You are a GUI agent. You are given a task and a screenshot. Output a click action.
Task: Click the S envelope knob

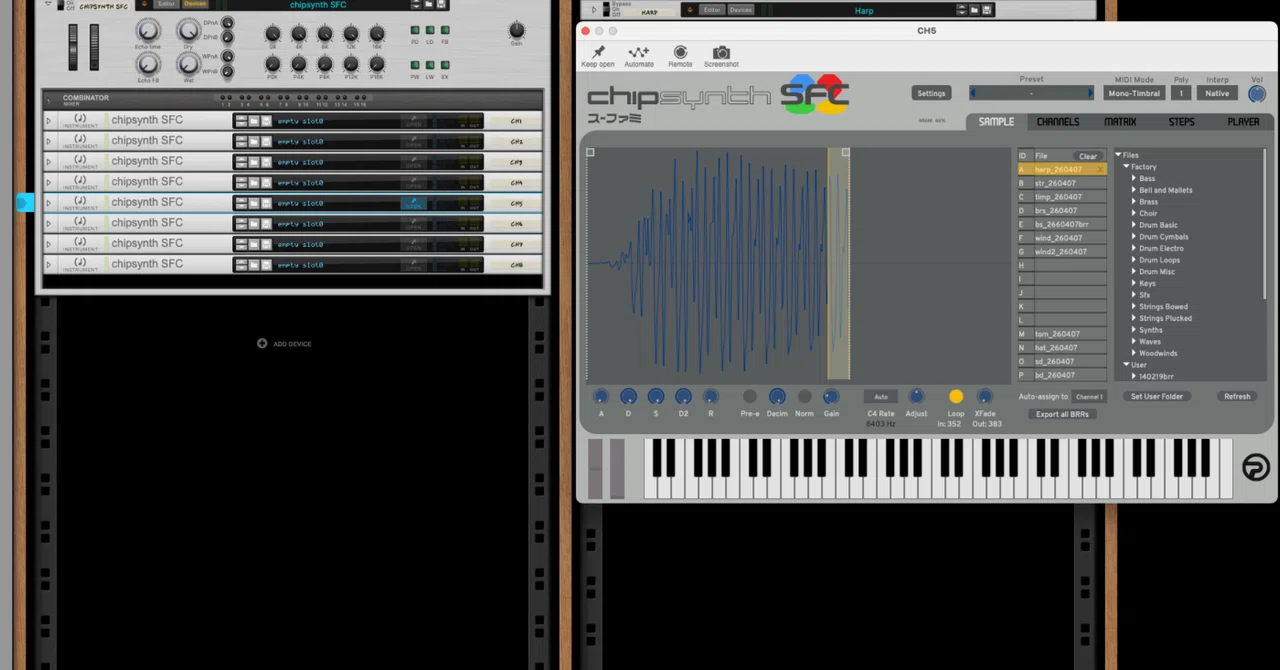[x=656, y=397]
